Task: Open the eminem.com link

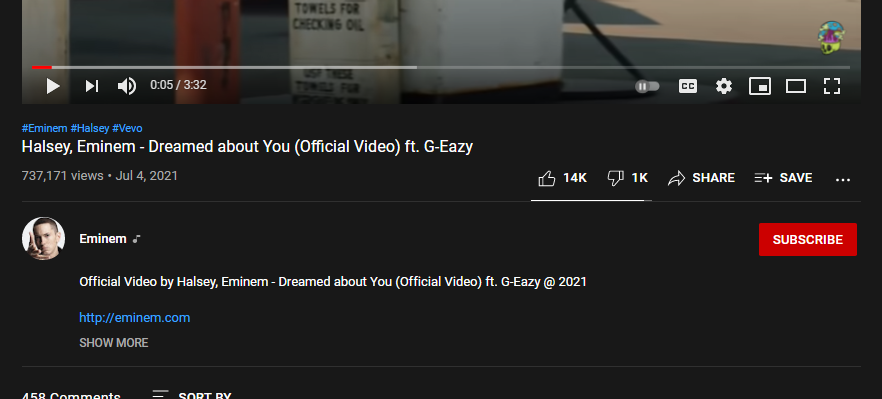Action: [x=134, y=317]
